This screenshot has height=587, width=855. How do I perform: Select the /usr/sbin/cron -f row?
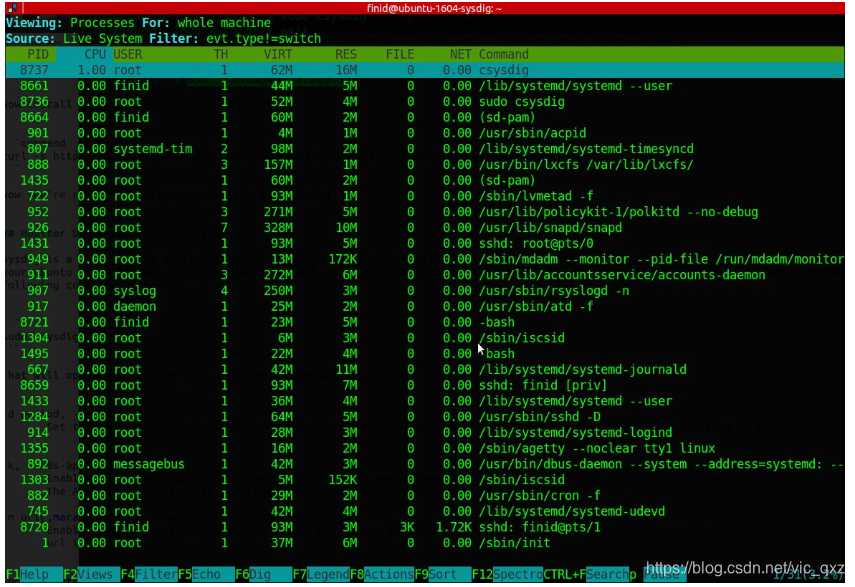(425, 496)
